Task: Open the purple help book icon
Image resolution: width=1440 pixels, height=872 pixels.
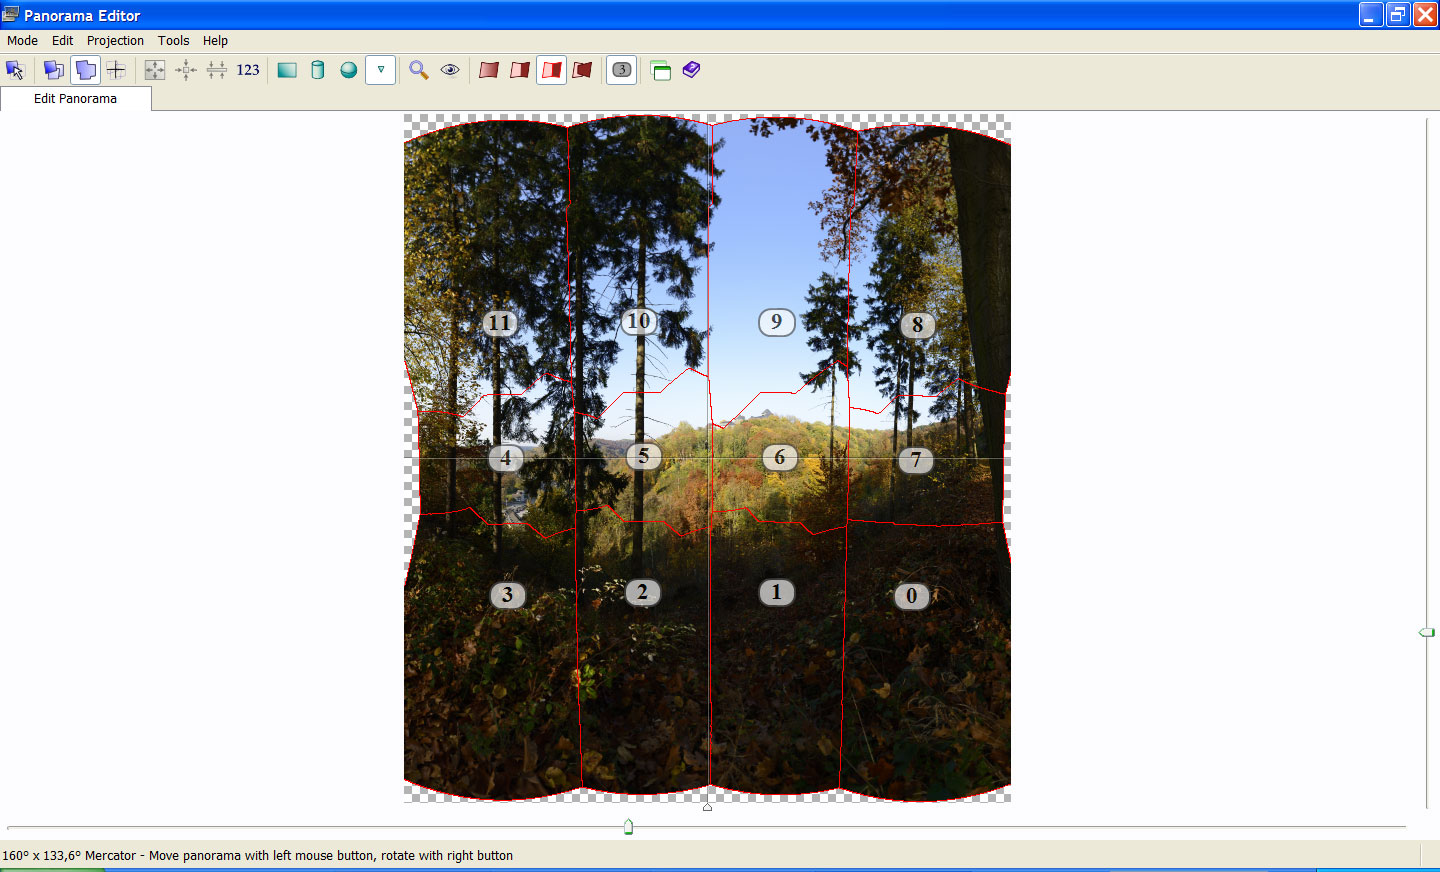Action: click(692, 70)
